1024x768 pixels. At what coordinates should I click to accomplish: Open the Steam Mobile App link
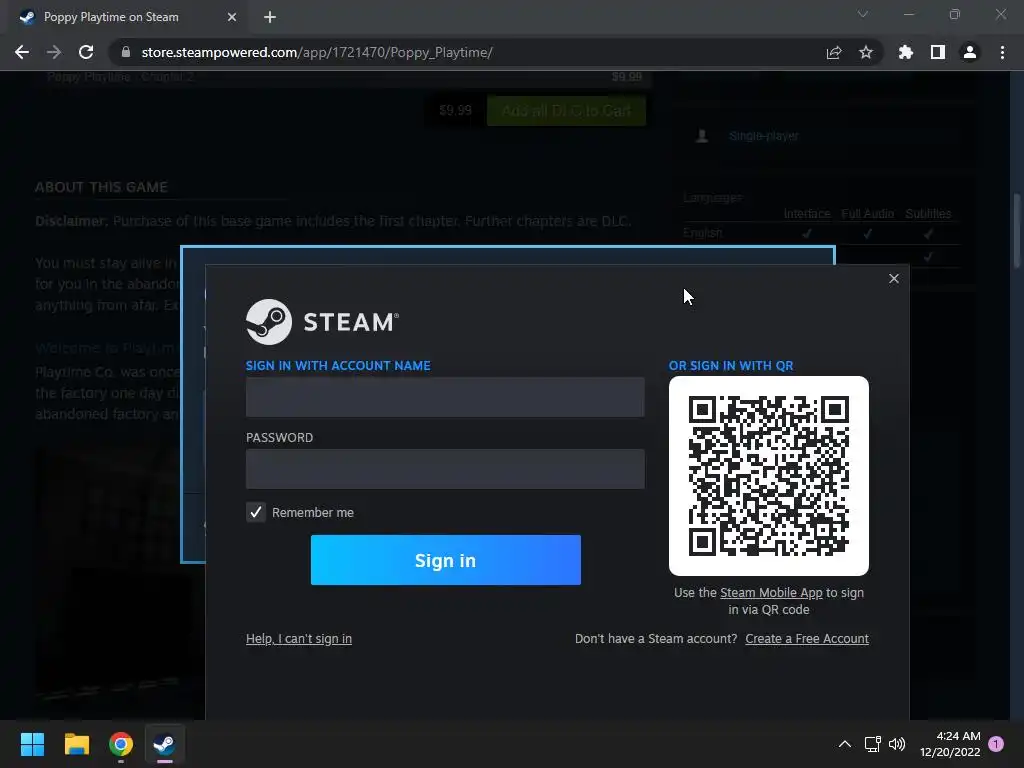pos(771,592)
